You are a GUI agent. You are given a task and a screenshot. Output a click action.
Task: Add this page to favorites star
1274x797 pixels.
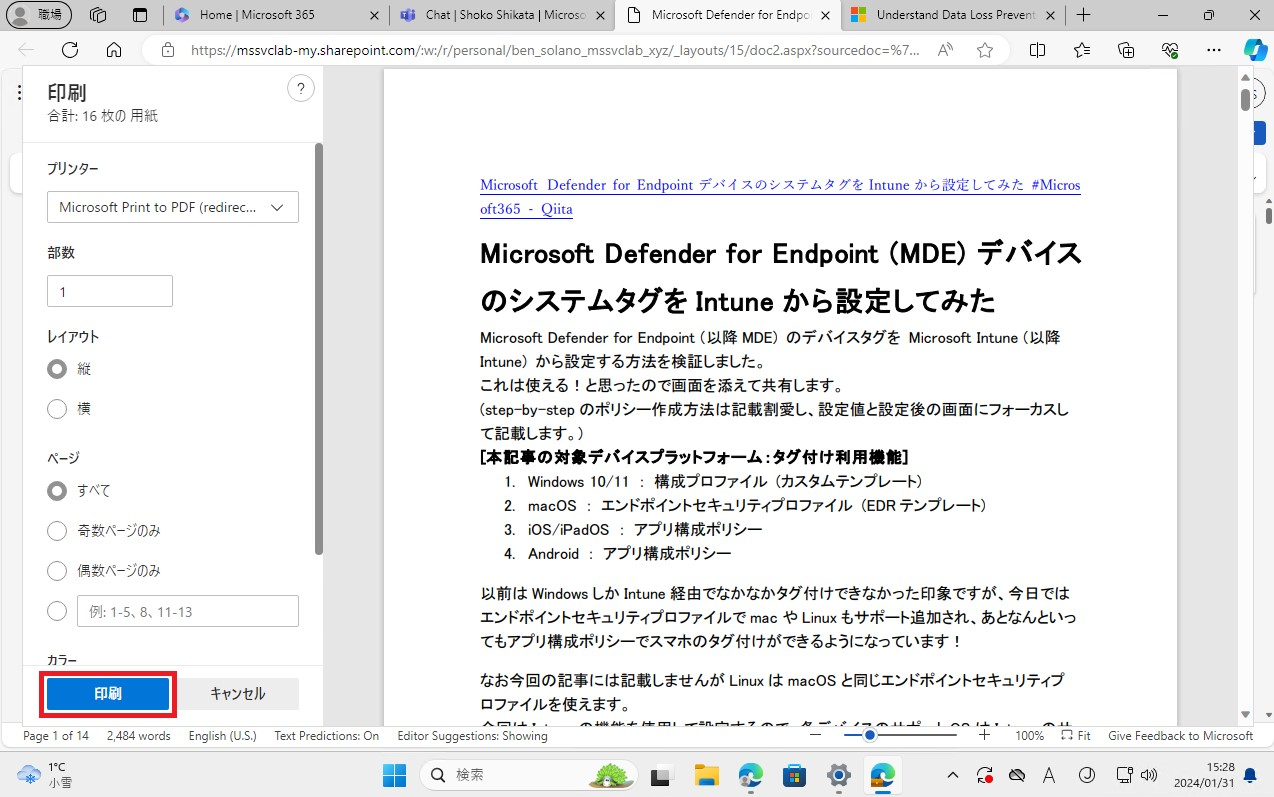985,50
